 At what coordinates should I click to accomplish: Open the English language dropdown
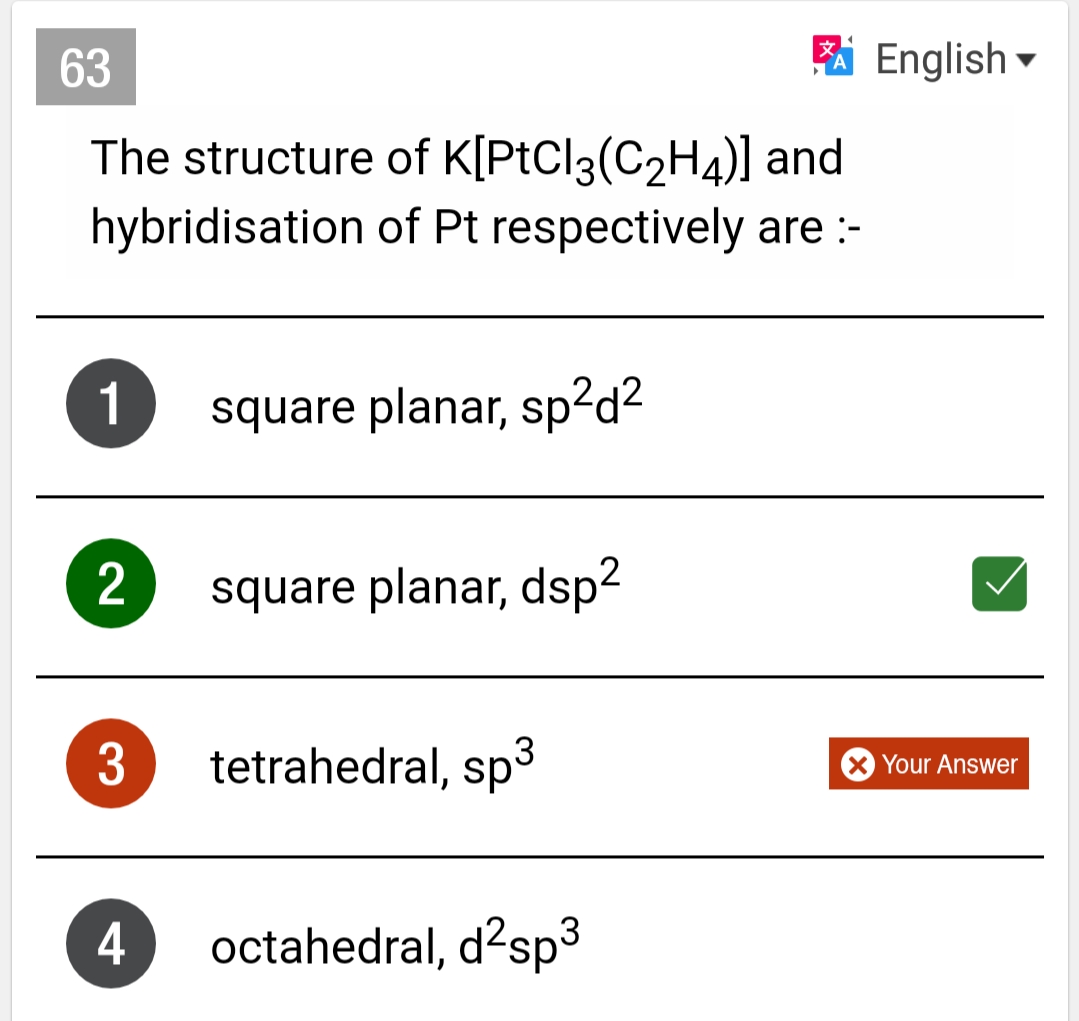pyautogui.click(x=955, y=59)
